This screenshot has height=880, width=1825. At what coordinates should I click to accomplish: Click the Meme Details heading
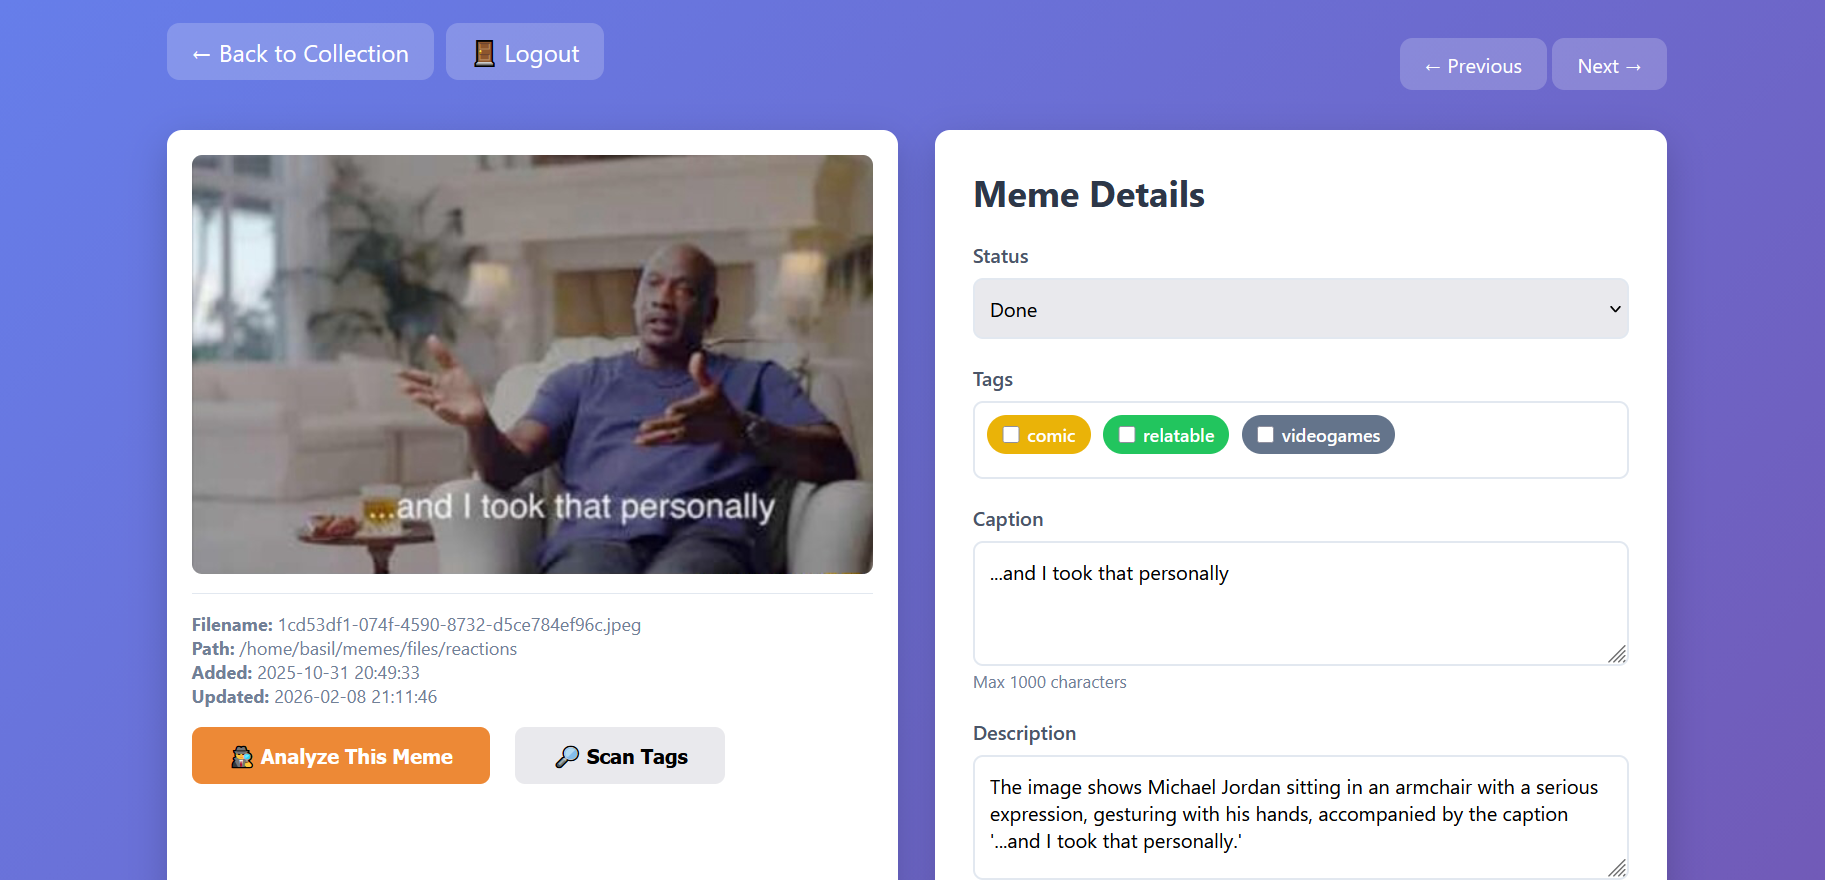[x=1089, y=194]
